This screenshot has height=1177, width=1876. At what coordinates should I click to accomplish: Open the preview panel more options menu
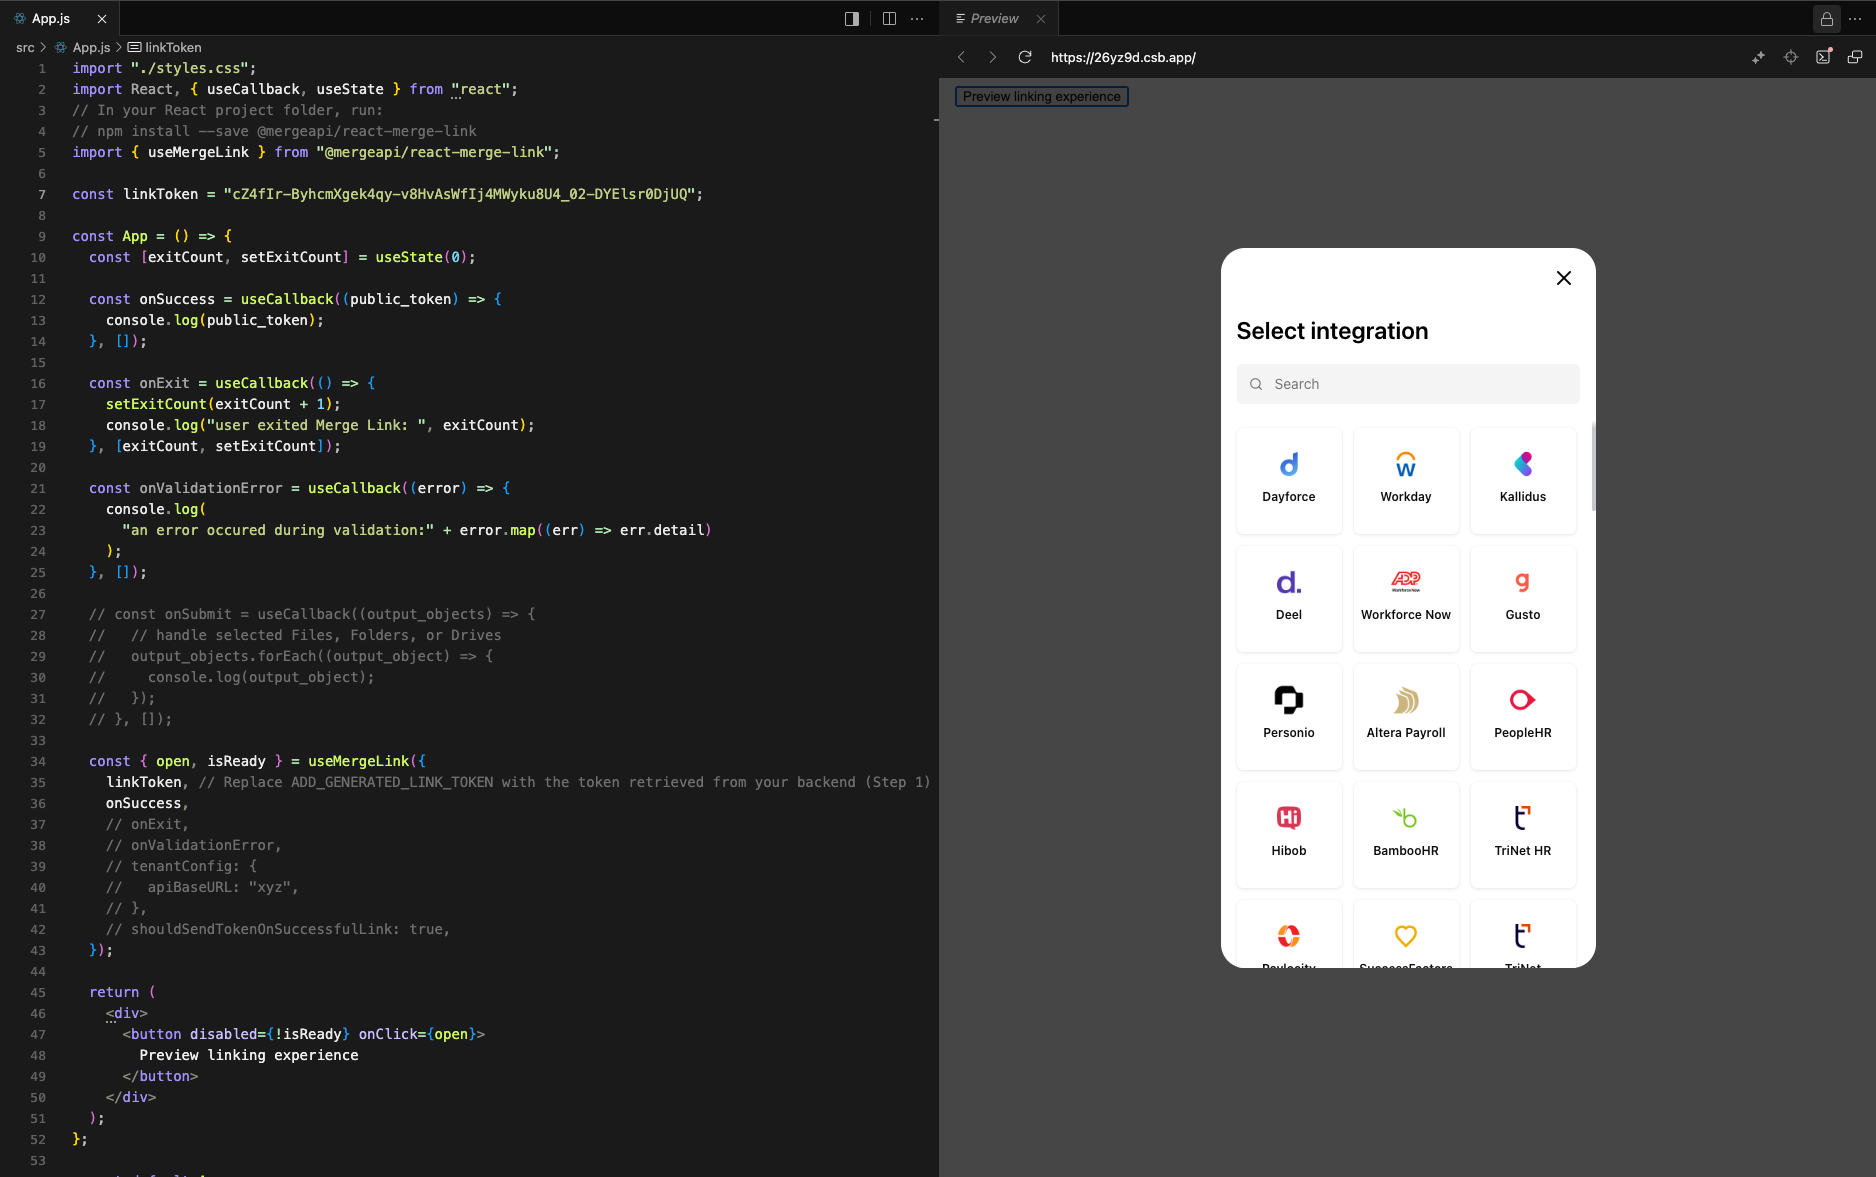tap(1855, 18)
